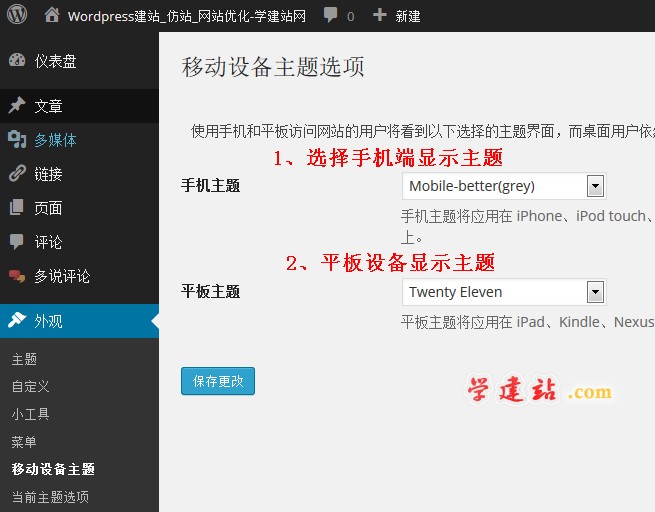655x512 pixels.
Task: Click the 评论 speech bubble icon
Action: [x=17, y=242]
